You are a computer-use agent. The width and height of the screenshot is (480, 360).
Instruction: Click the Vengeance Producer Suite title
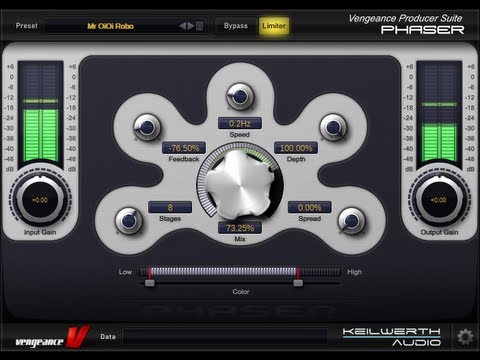(x=405, y=18)
